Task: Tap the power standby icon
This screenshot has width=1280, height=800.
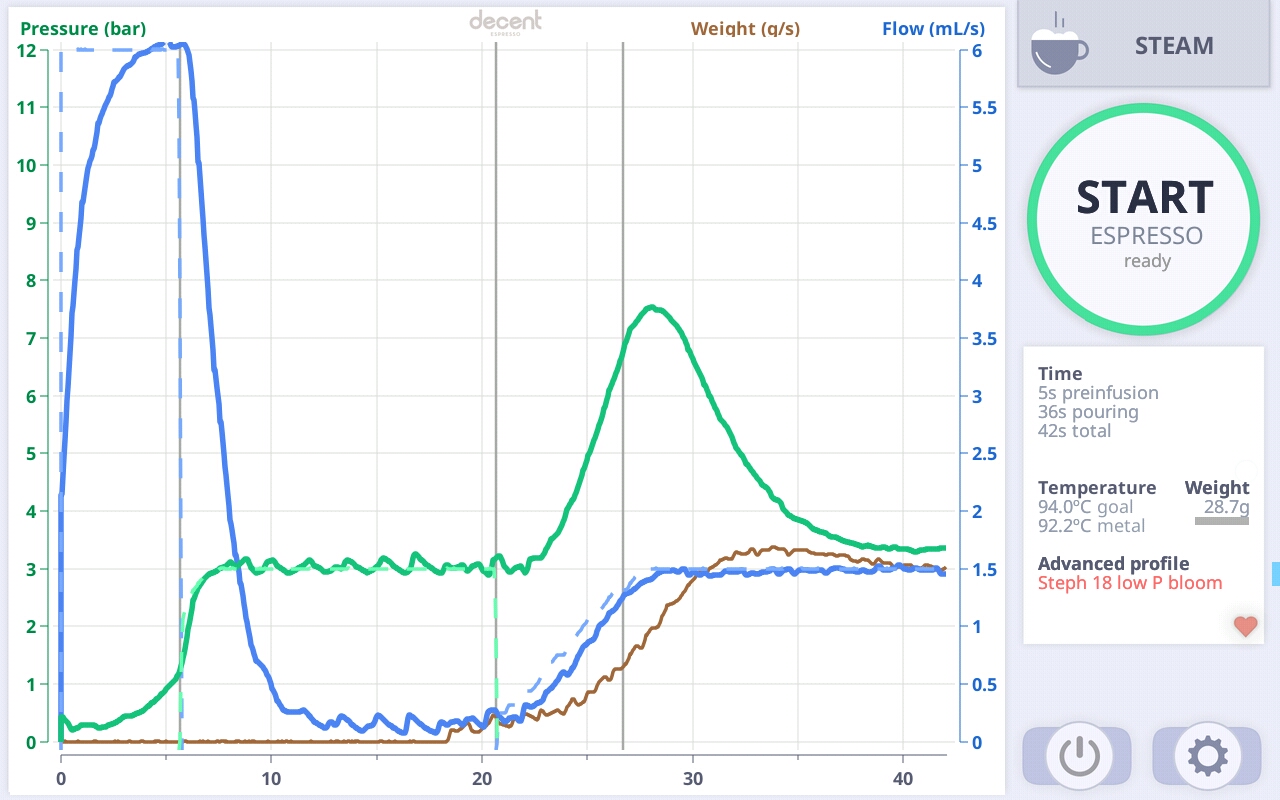Action: pos(1078,756)
